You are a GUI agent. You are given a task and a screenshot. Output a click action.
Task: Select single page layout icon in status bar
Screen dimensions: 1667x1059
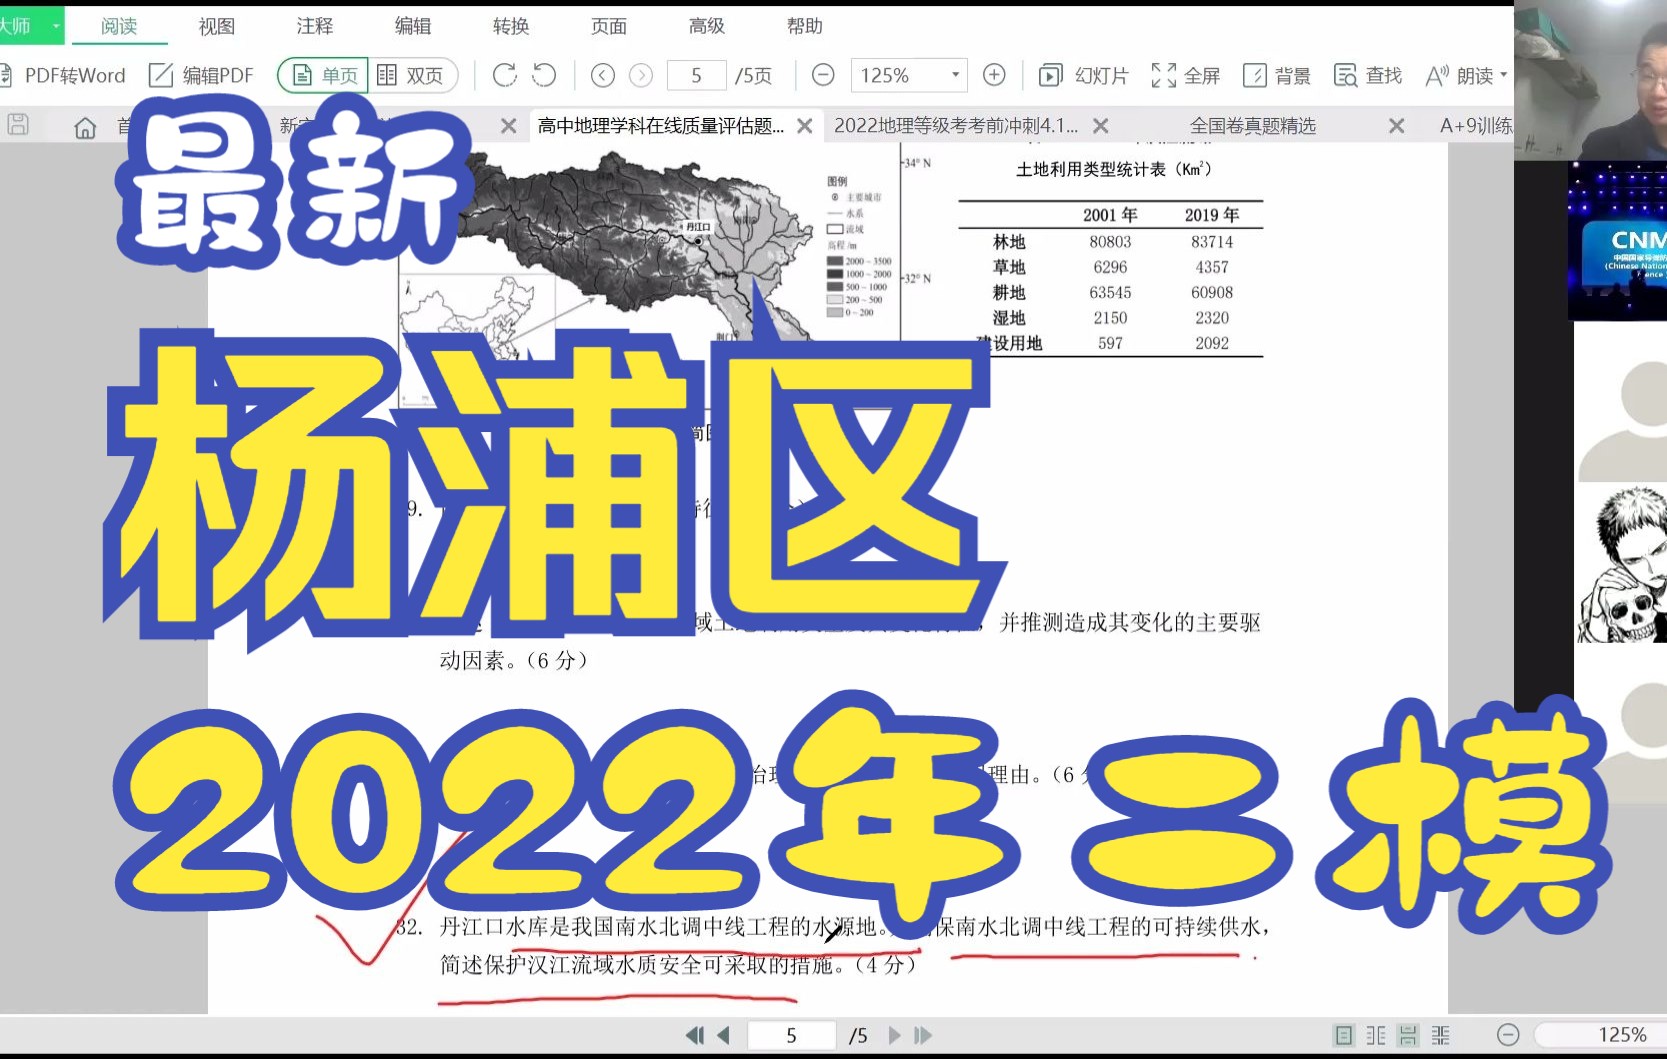1344,1035
